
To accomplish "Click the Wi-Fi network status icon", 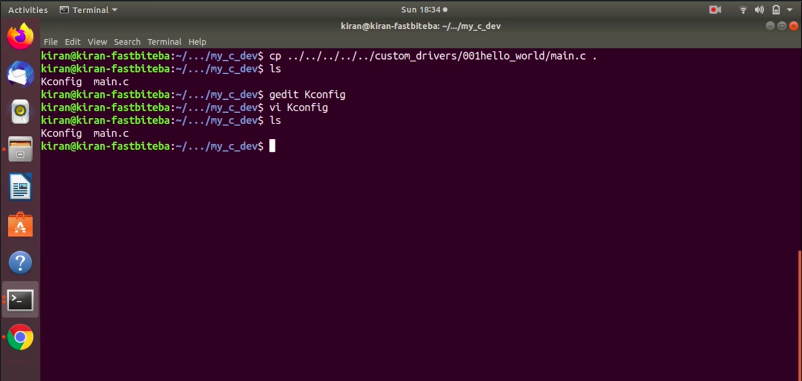I will pyautogui.click(x=743, y=10).
